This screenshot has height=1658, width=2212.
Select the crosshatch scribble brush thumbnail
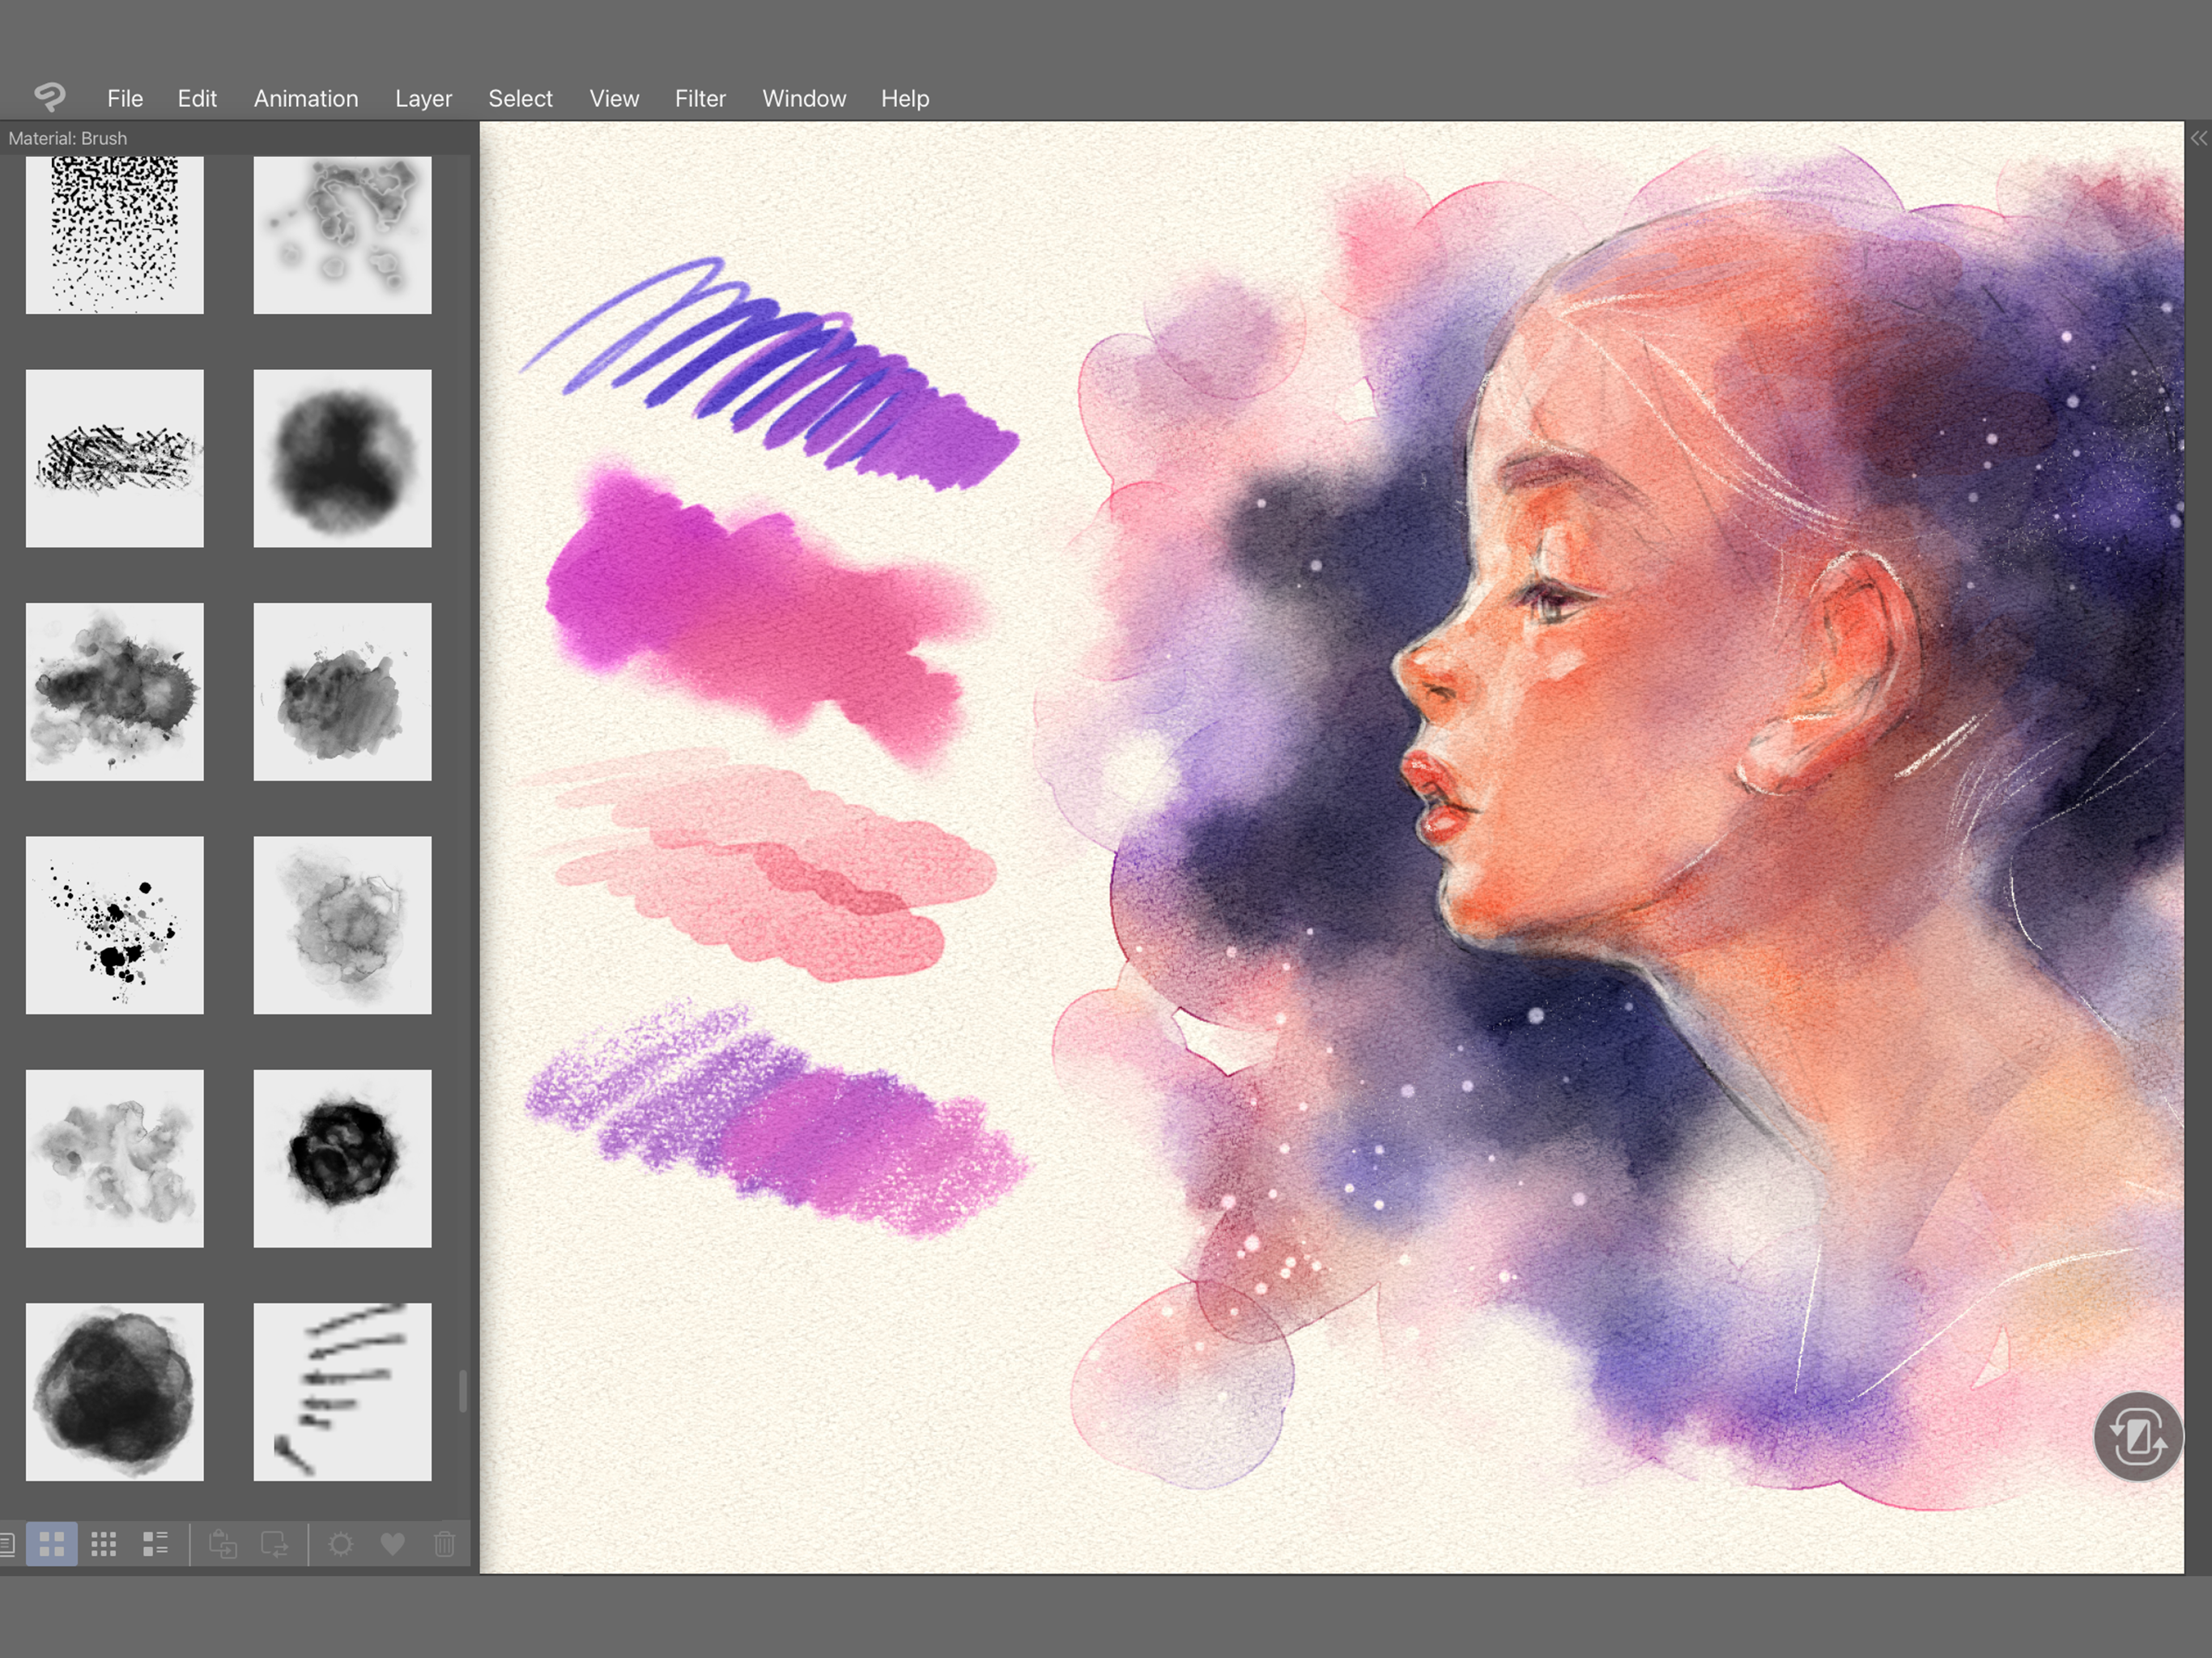click(x=115, y=459)
